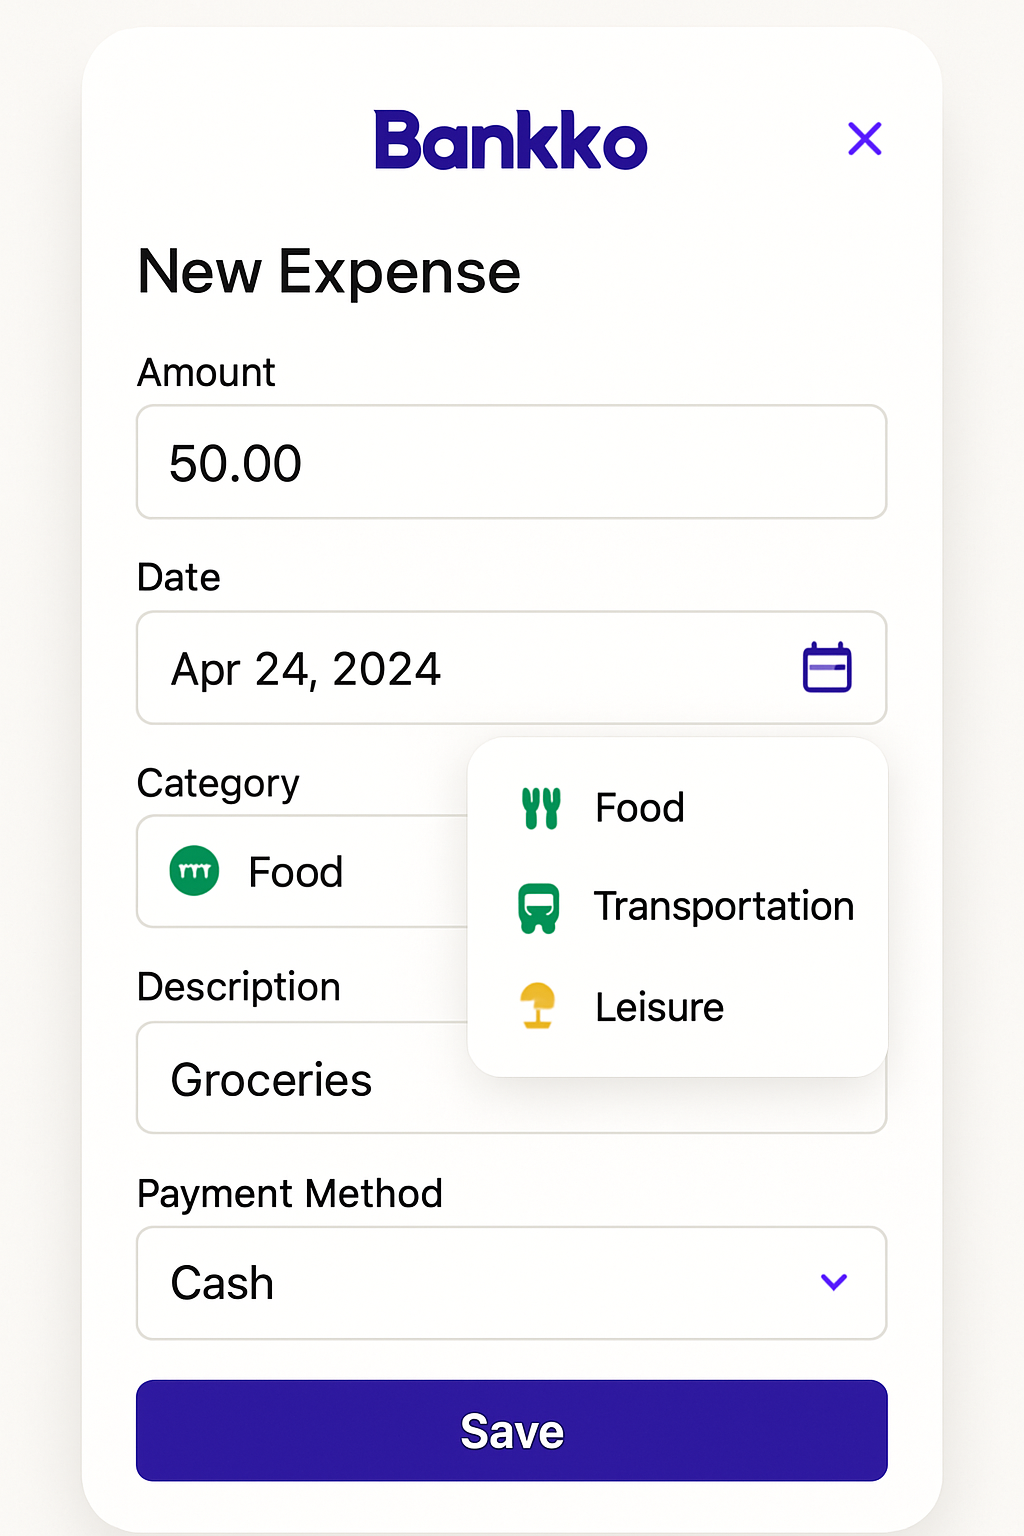Click the Cash value in Payment Method
Screen dimensions: 1024x1536
point(223,1283)
